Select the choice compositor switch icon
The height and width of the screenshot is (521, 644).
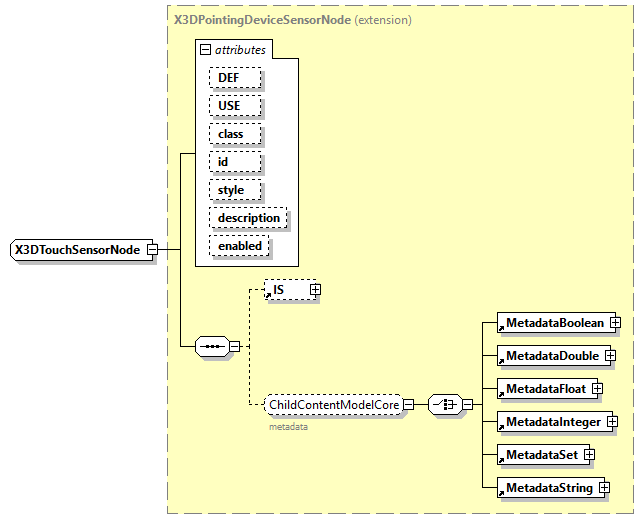[x=445, y=404]
